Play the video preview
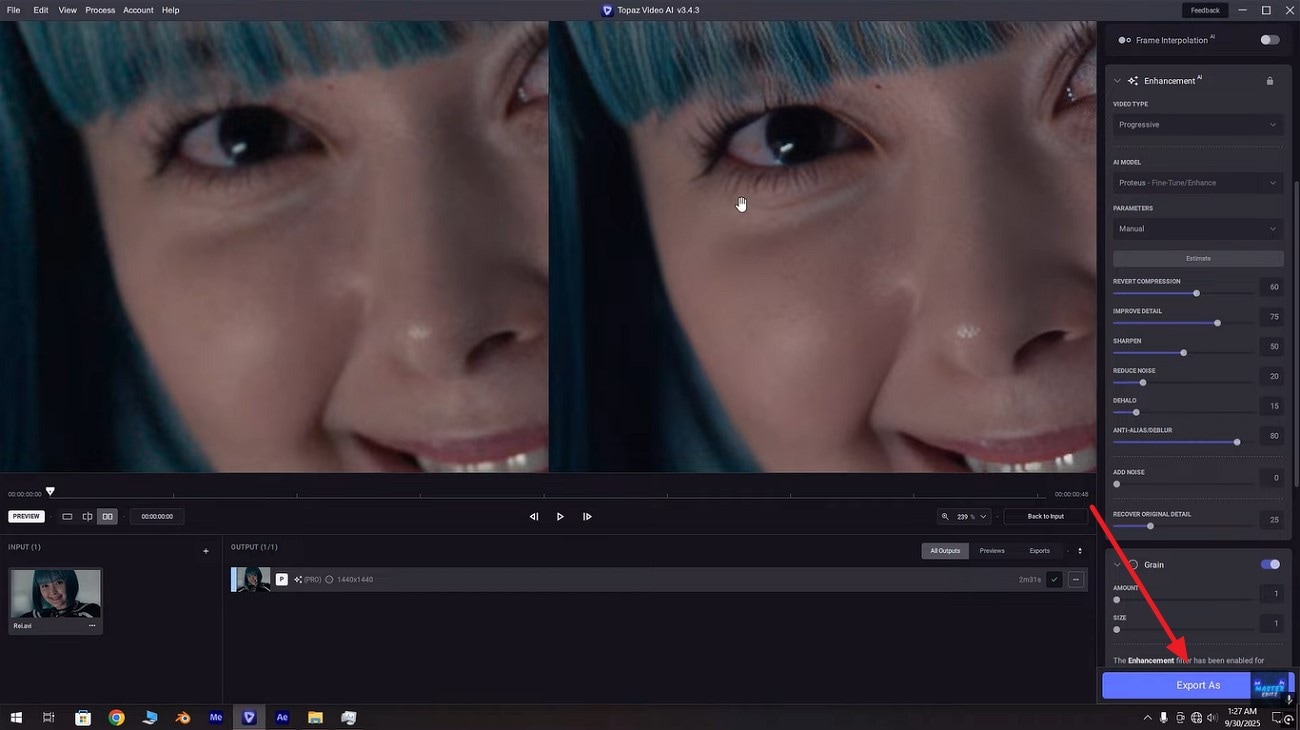This screenshot has height=730, width=1300. tap(560, 517)
